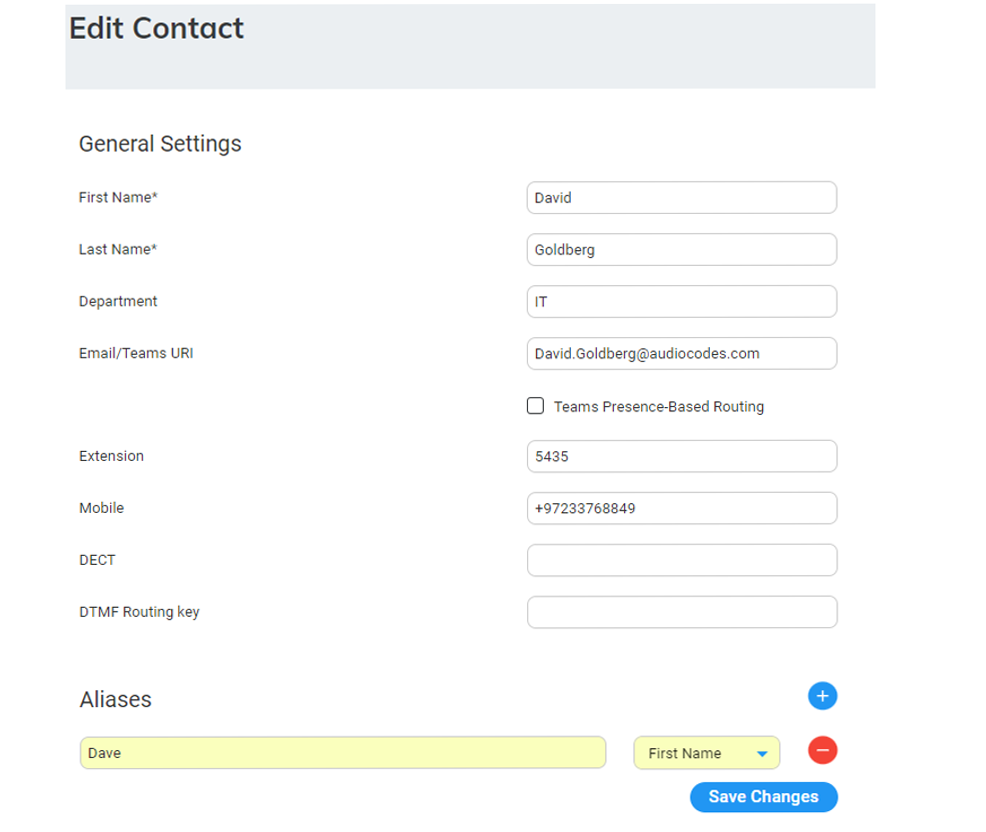Focus the Extension field with 5435
The width and height of the screenshot is (986, 832).
click(x=681, y=457)
